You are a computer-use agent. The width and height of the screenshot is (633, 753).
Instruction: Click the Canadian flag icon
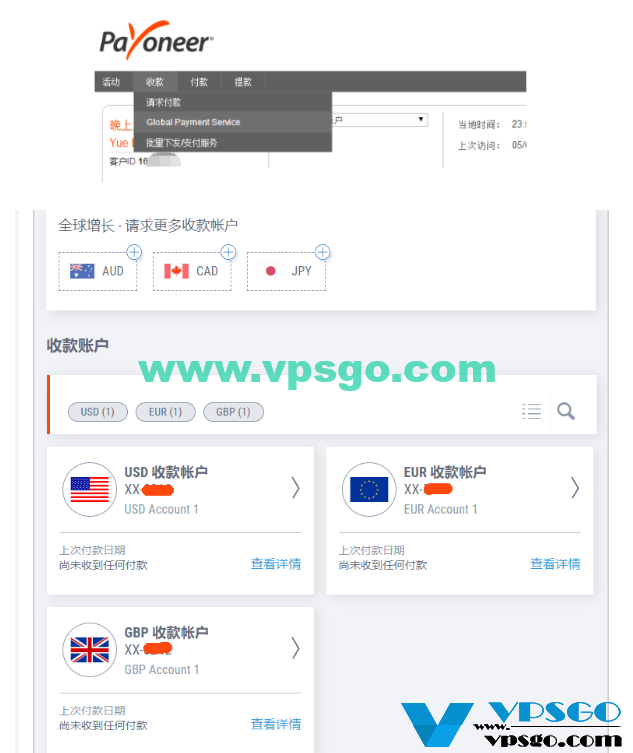coord(176,271)
